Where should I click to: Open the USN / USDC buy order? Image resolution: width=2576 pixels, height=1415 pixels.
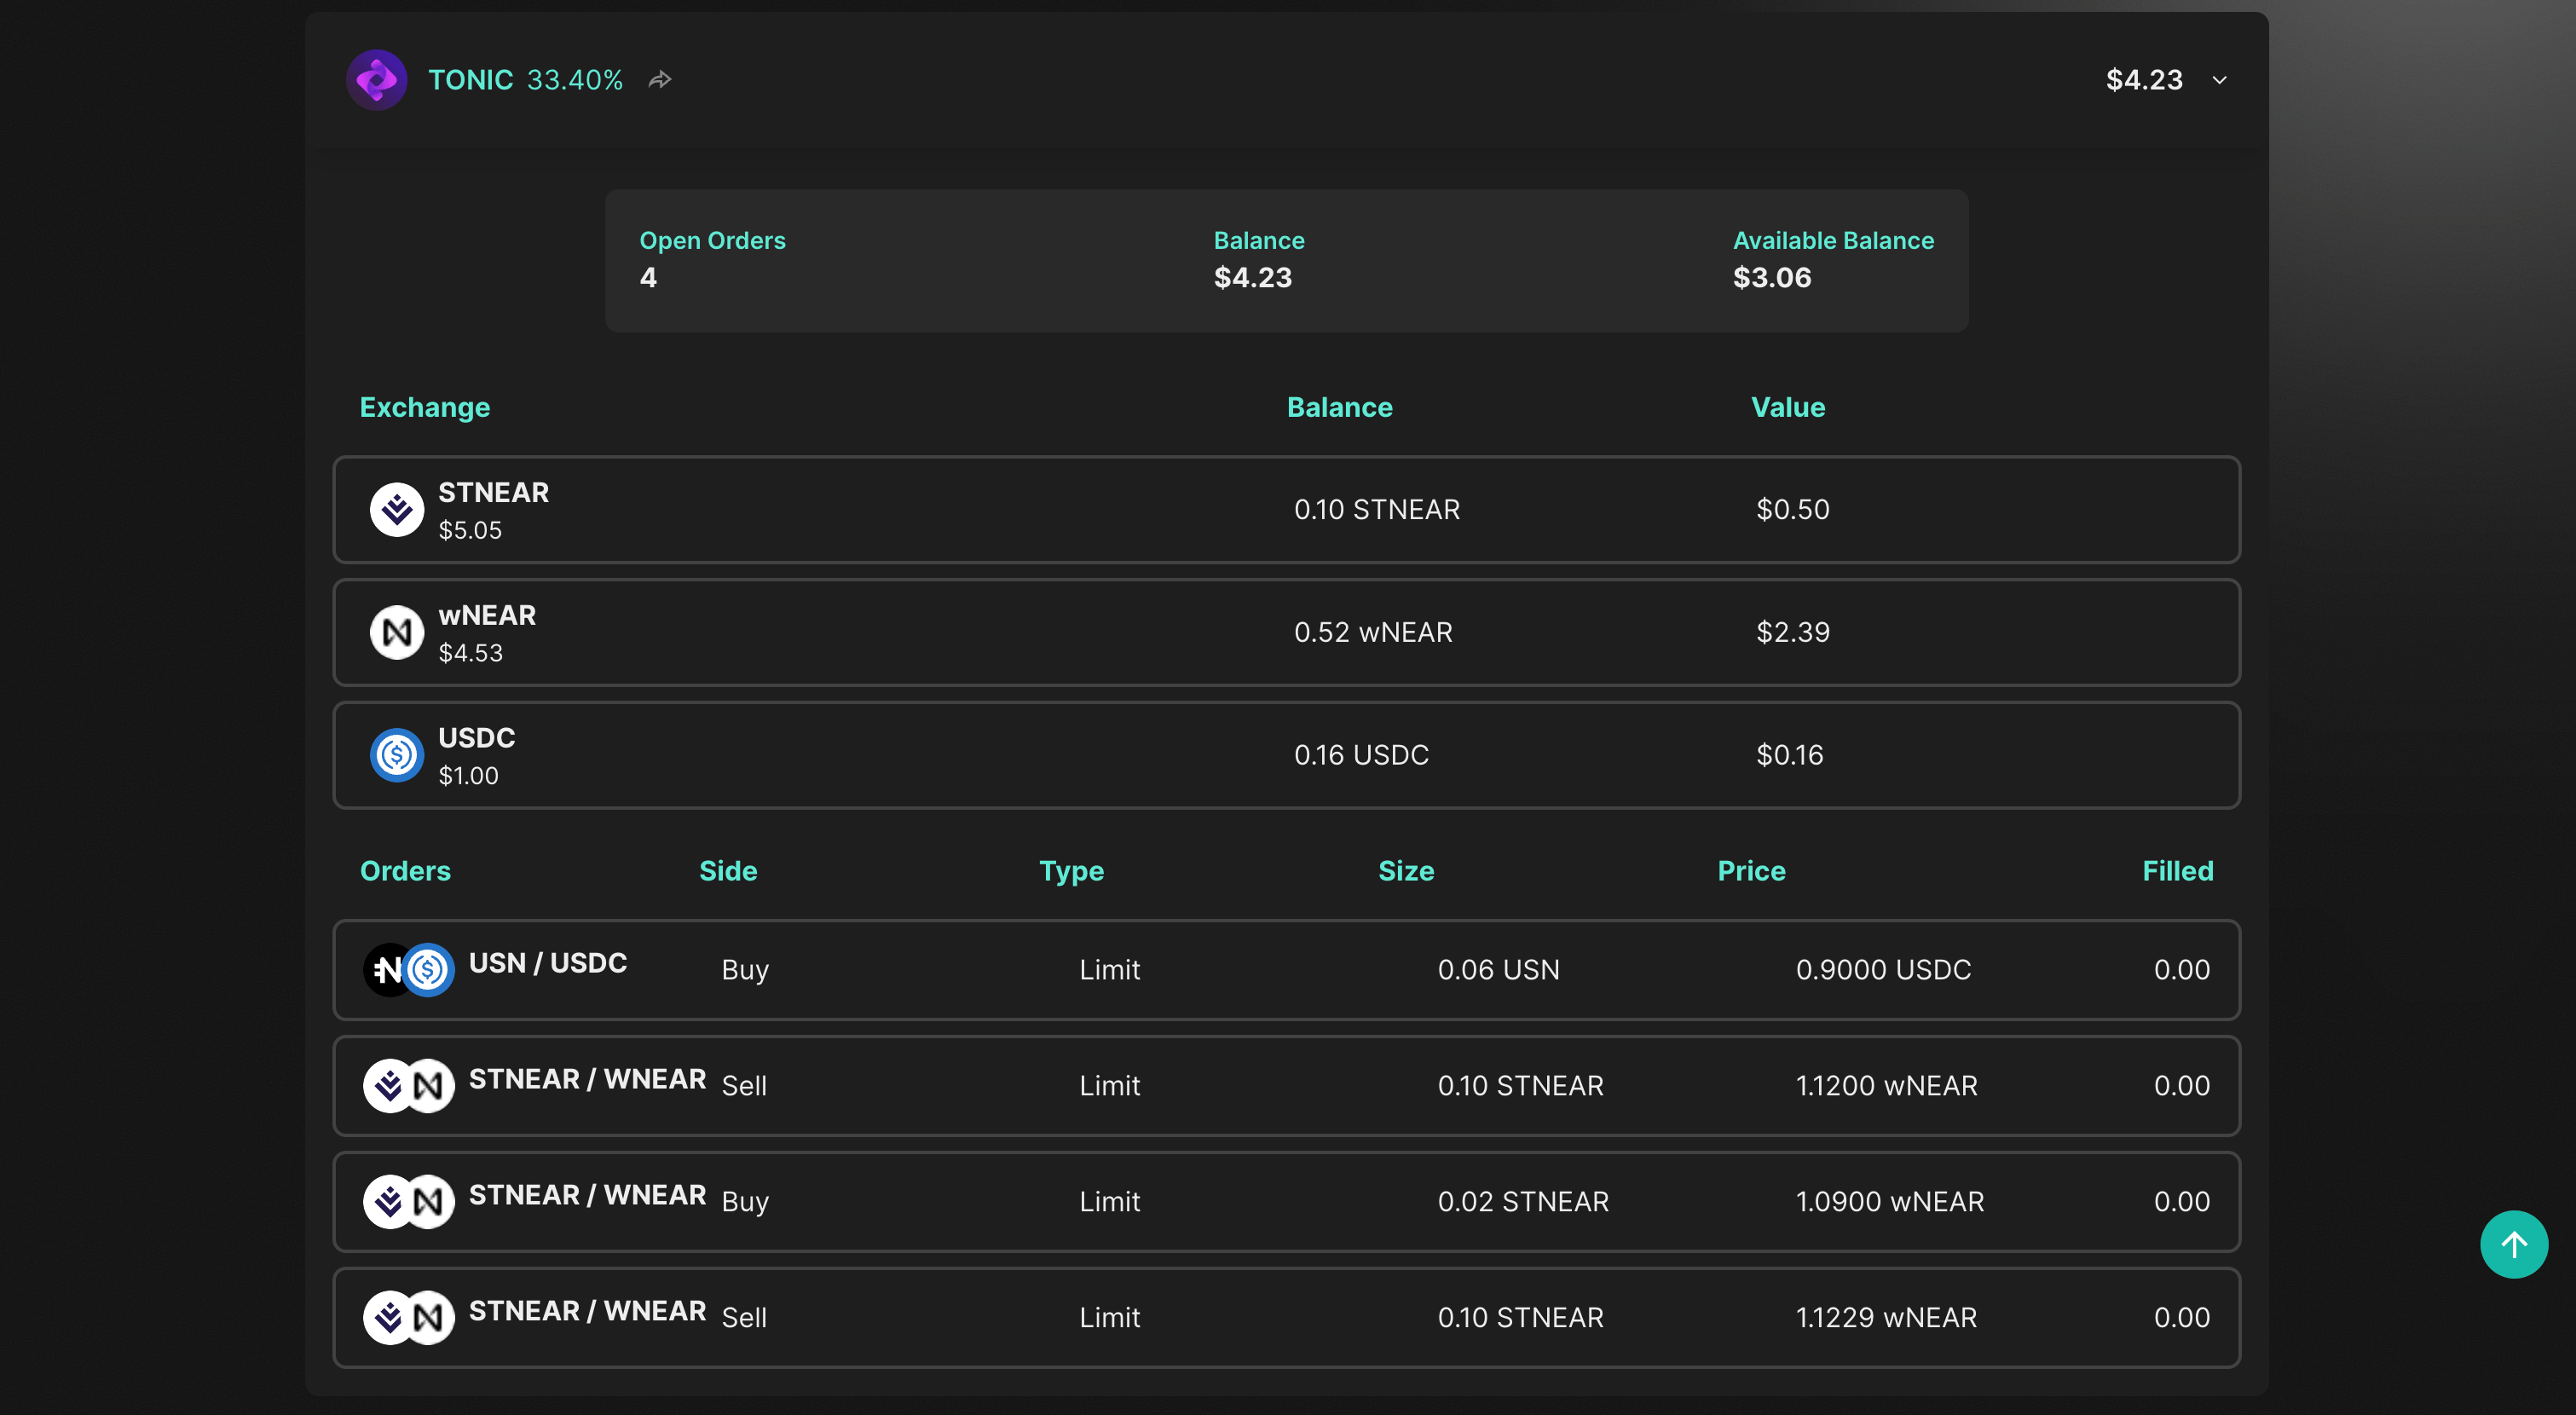coord(1286,969)
